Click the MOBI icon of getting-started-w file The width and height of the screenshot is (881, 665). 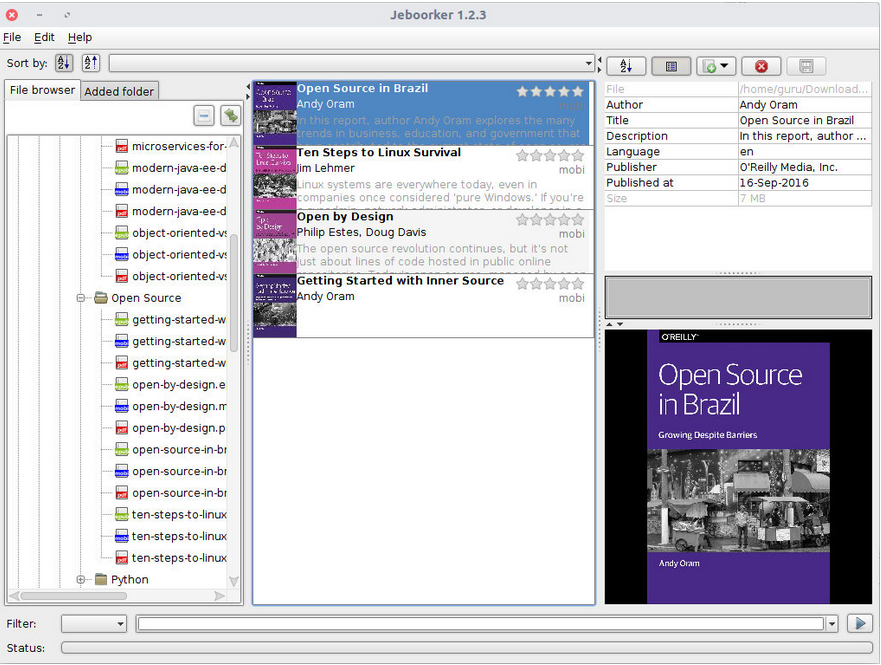121,341
